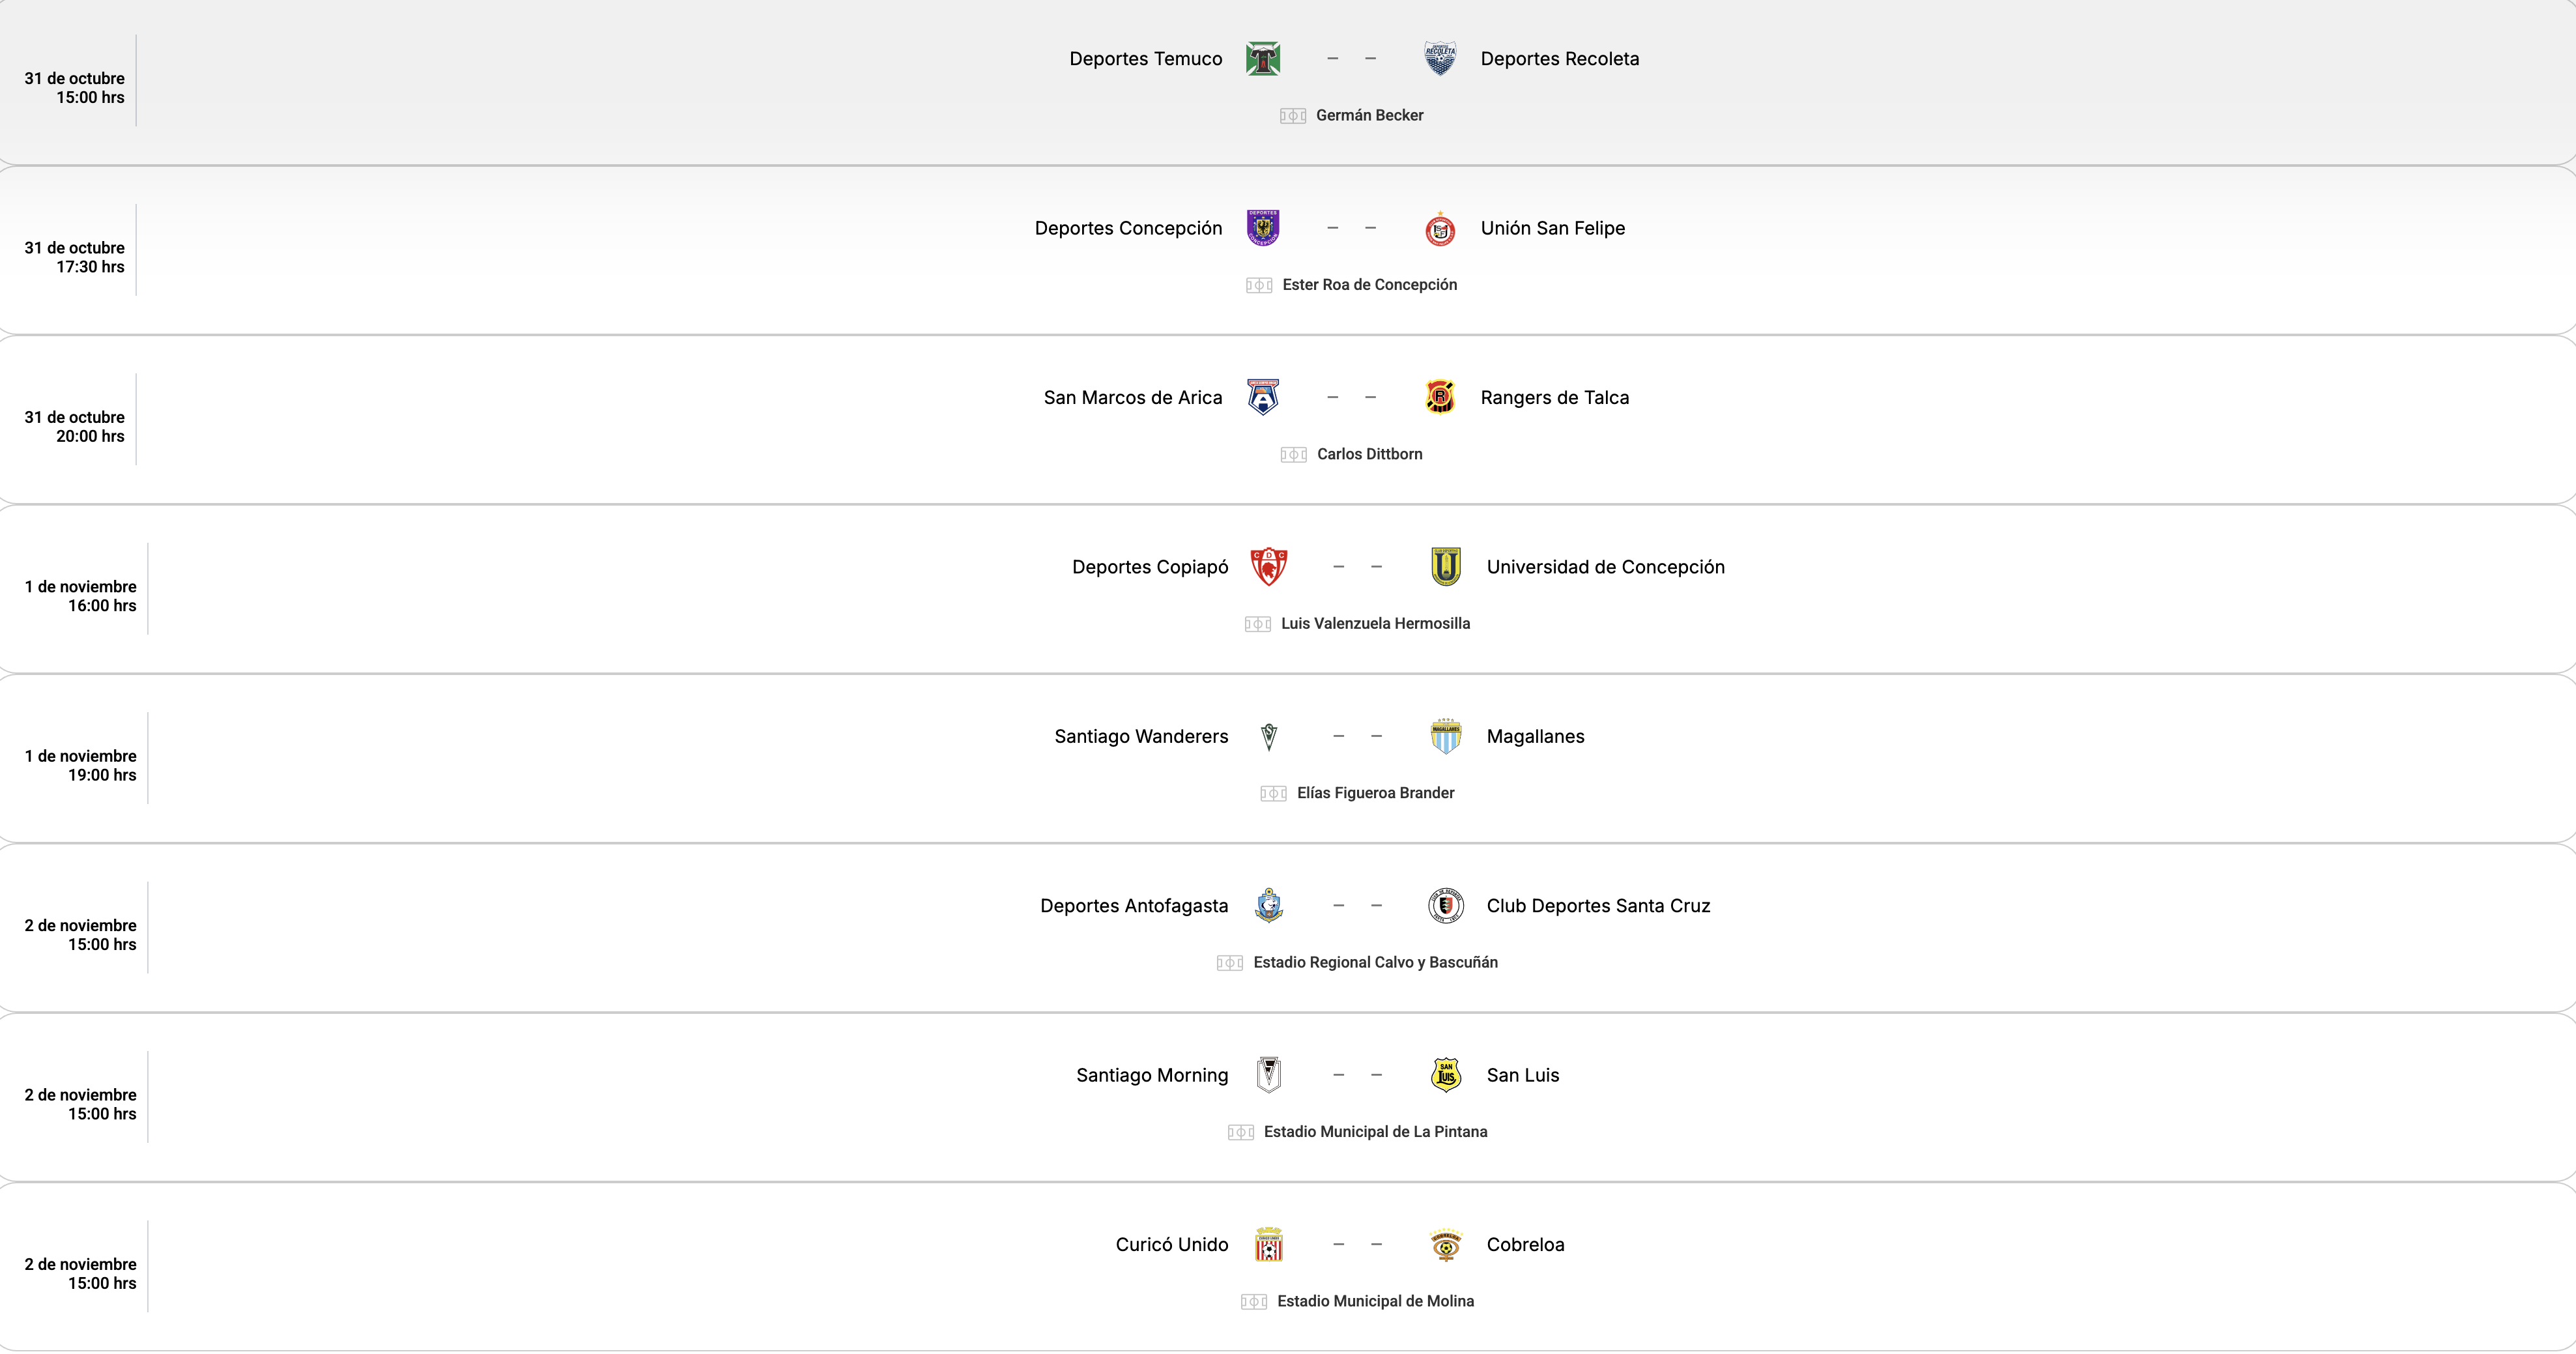Screen dimensions: 2576x1354
Task: Open the Deportes Copiapó club crest
Action: pos(1269,567)
